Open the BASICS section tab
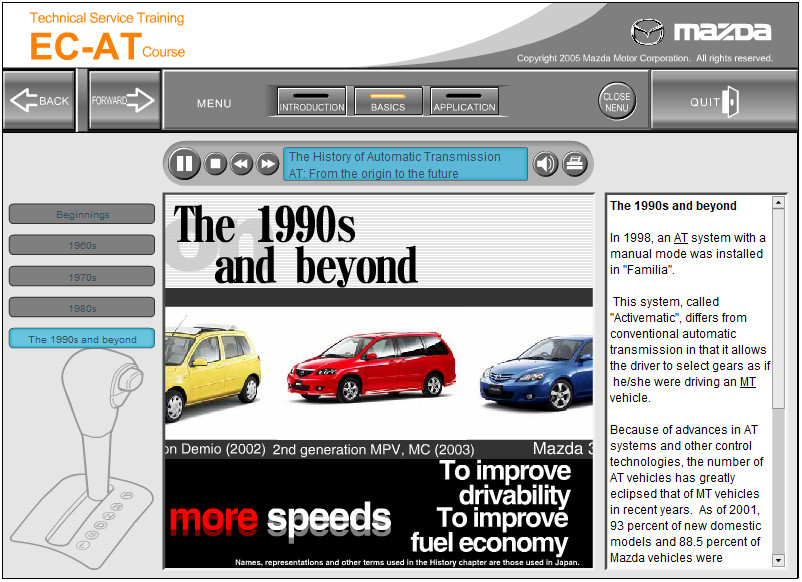 388,101
